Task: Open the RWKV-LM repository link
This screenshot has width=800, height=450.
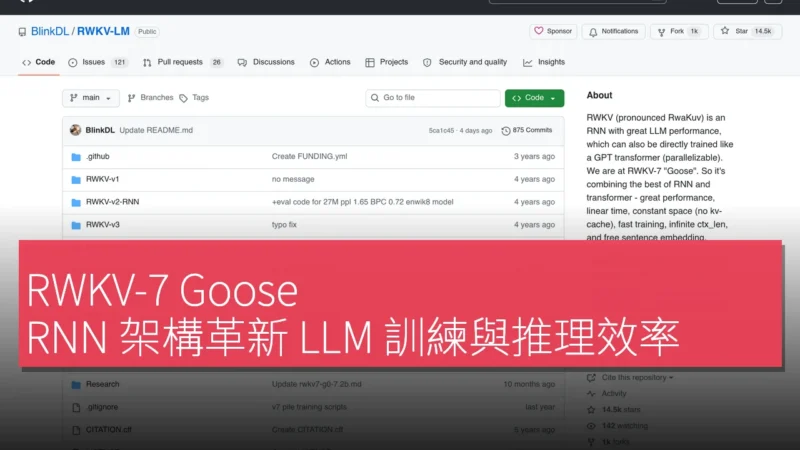Action: point(103,31)
